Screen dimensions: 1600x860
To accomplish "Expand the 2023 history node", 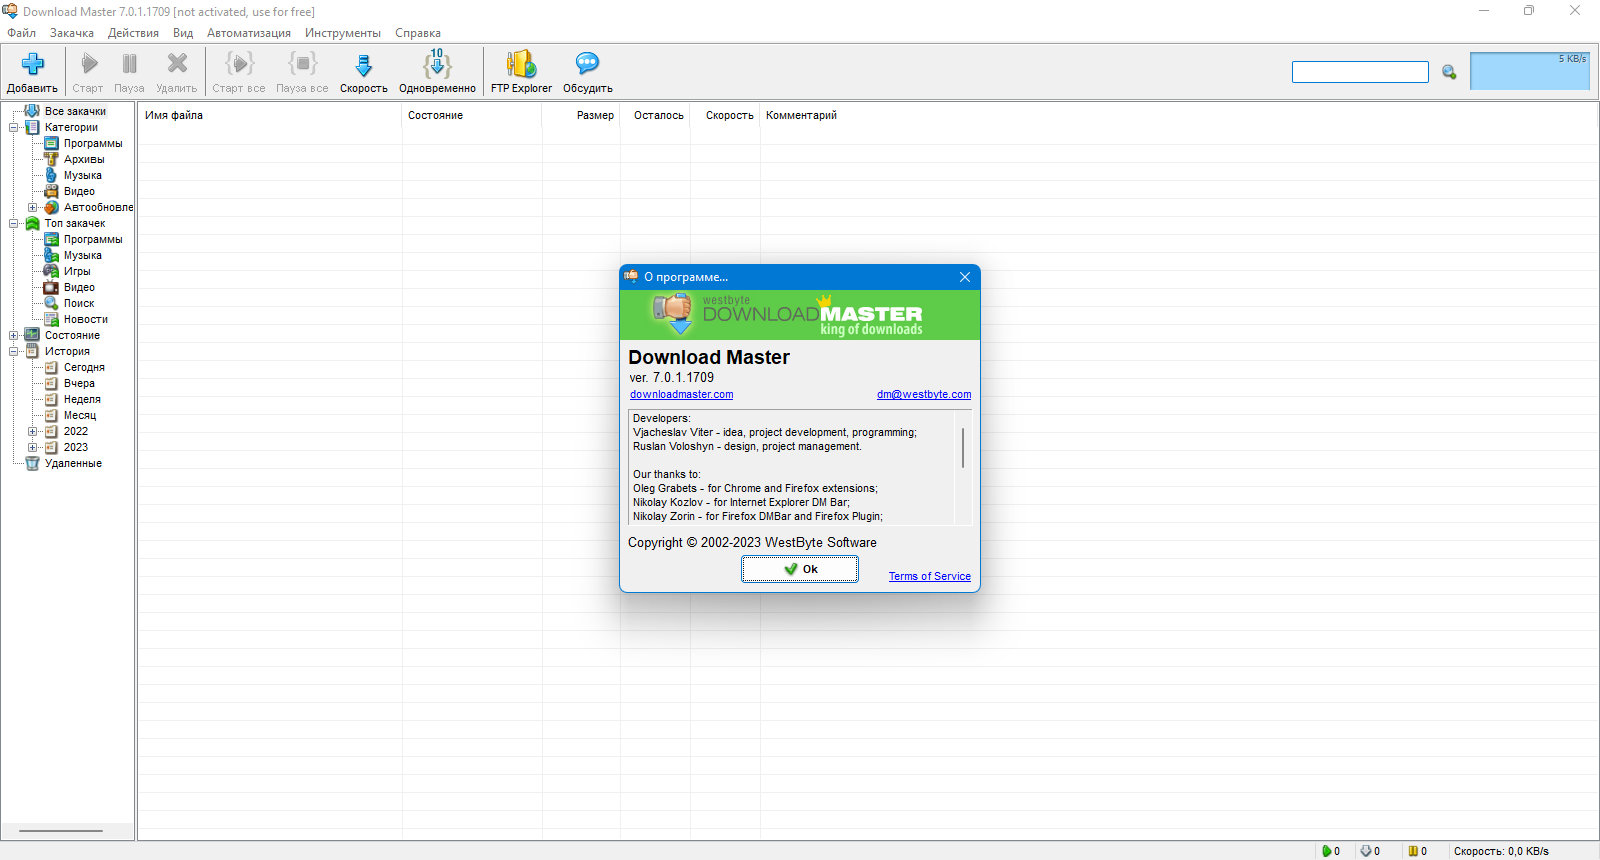I will 33,447.
